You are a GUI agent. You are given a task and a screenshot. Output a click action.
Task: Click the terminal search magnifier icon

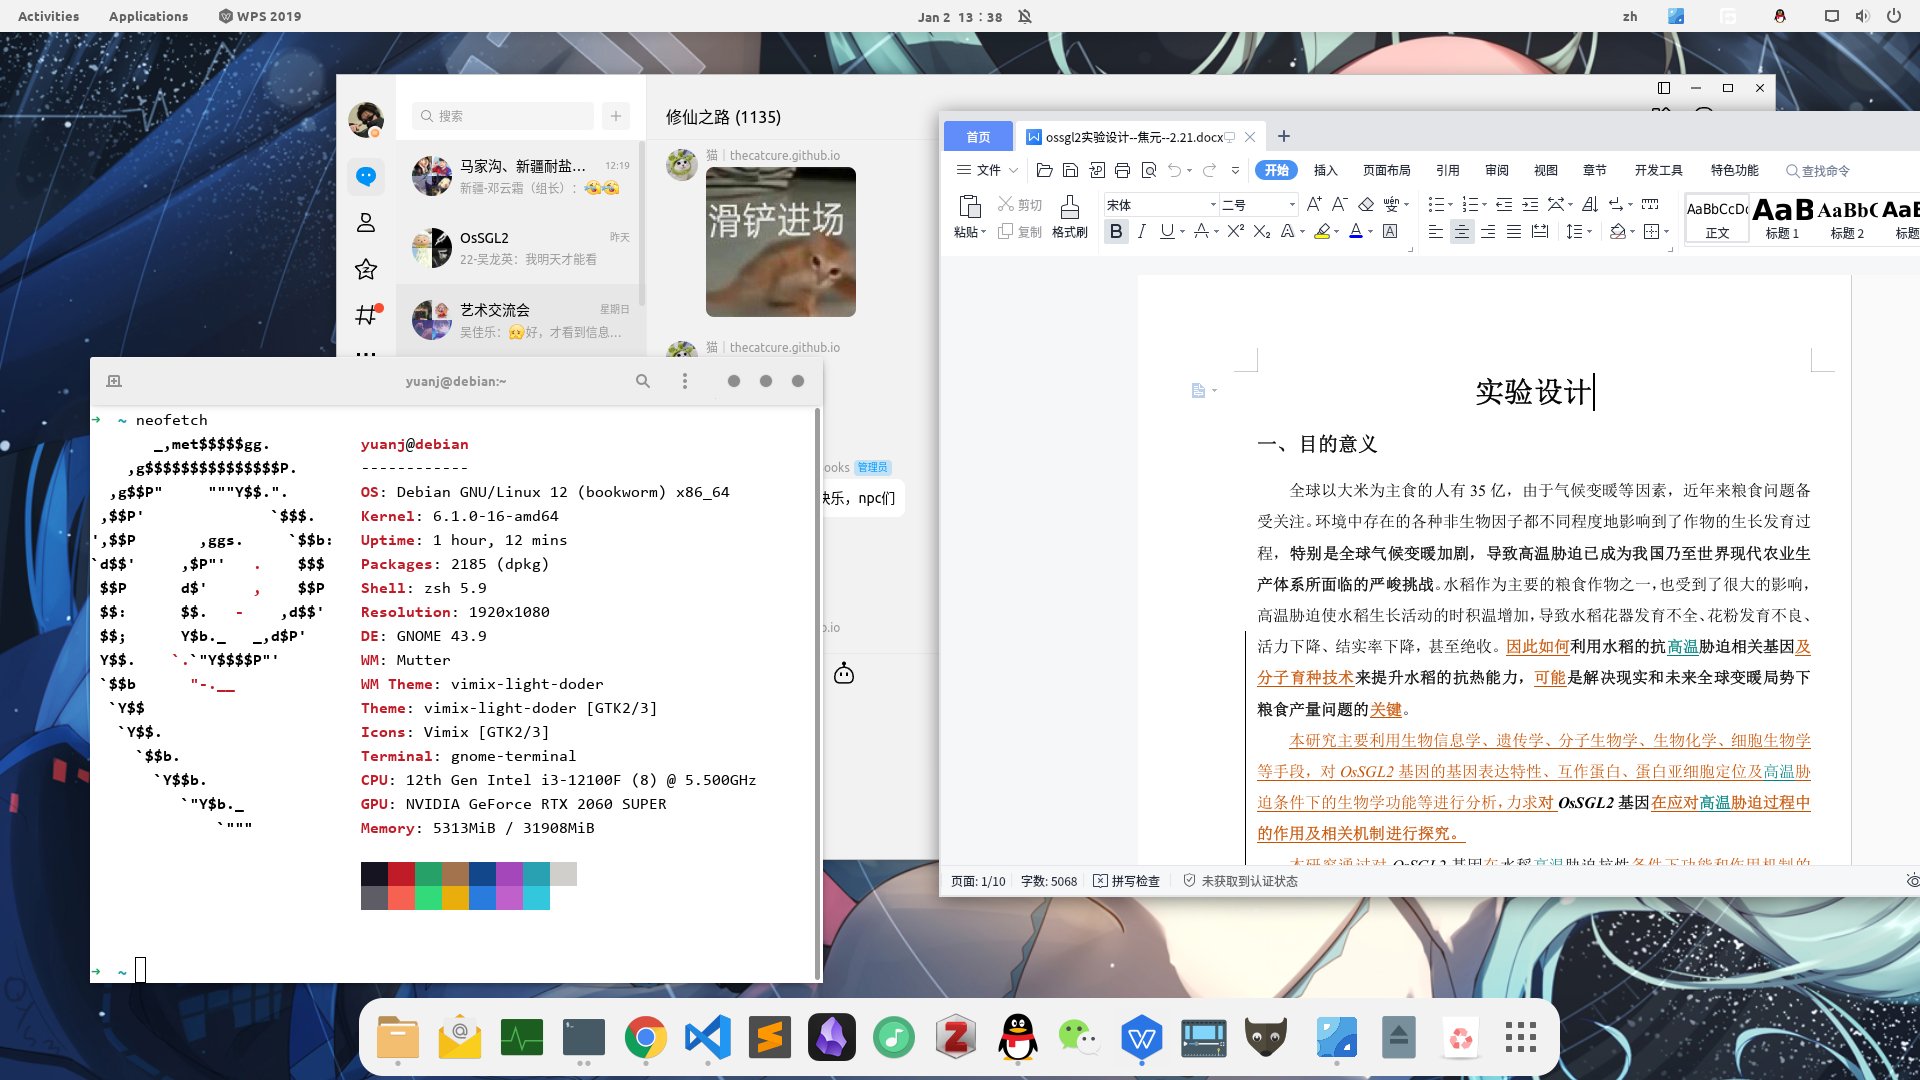643,381
